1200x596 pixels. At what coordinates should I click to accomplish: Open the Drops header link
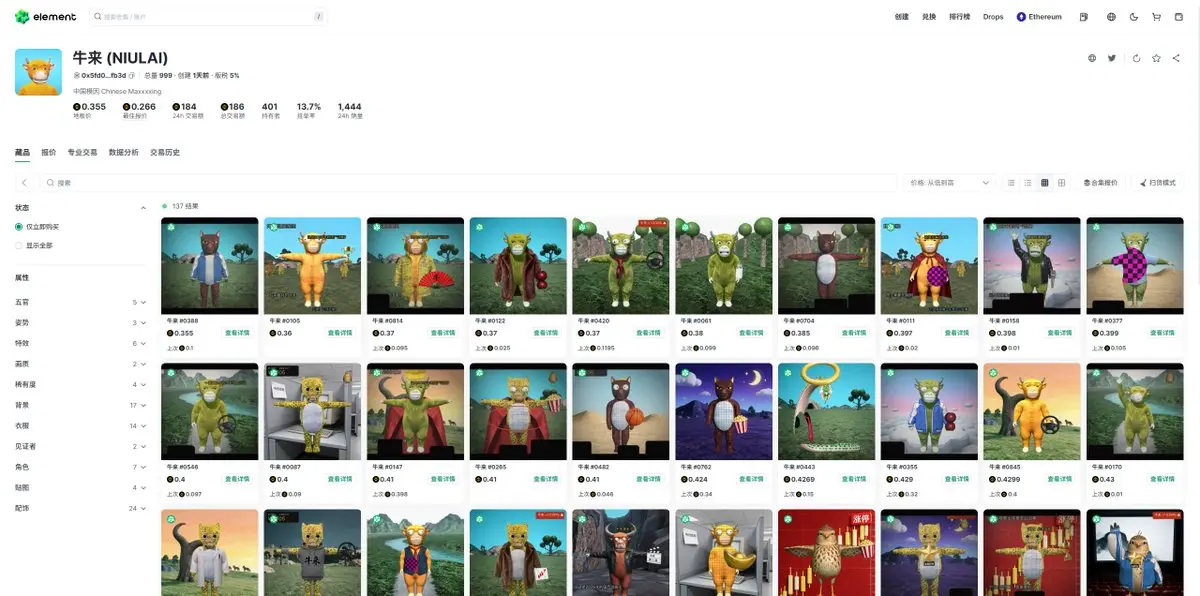993,17
